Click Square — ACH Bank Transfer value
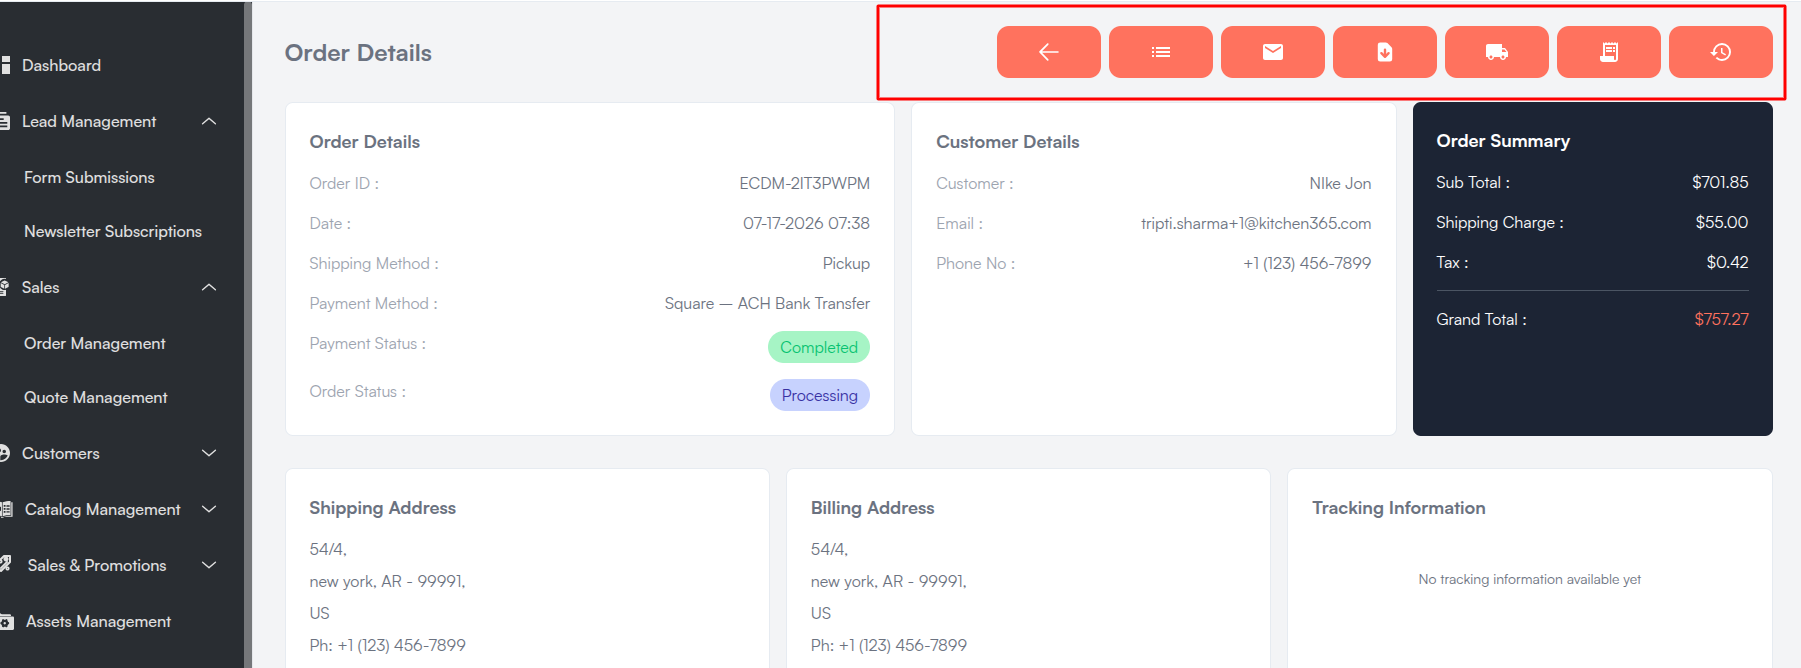 [767, 303]
